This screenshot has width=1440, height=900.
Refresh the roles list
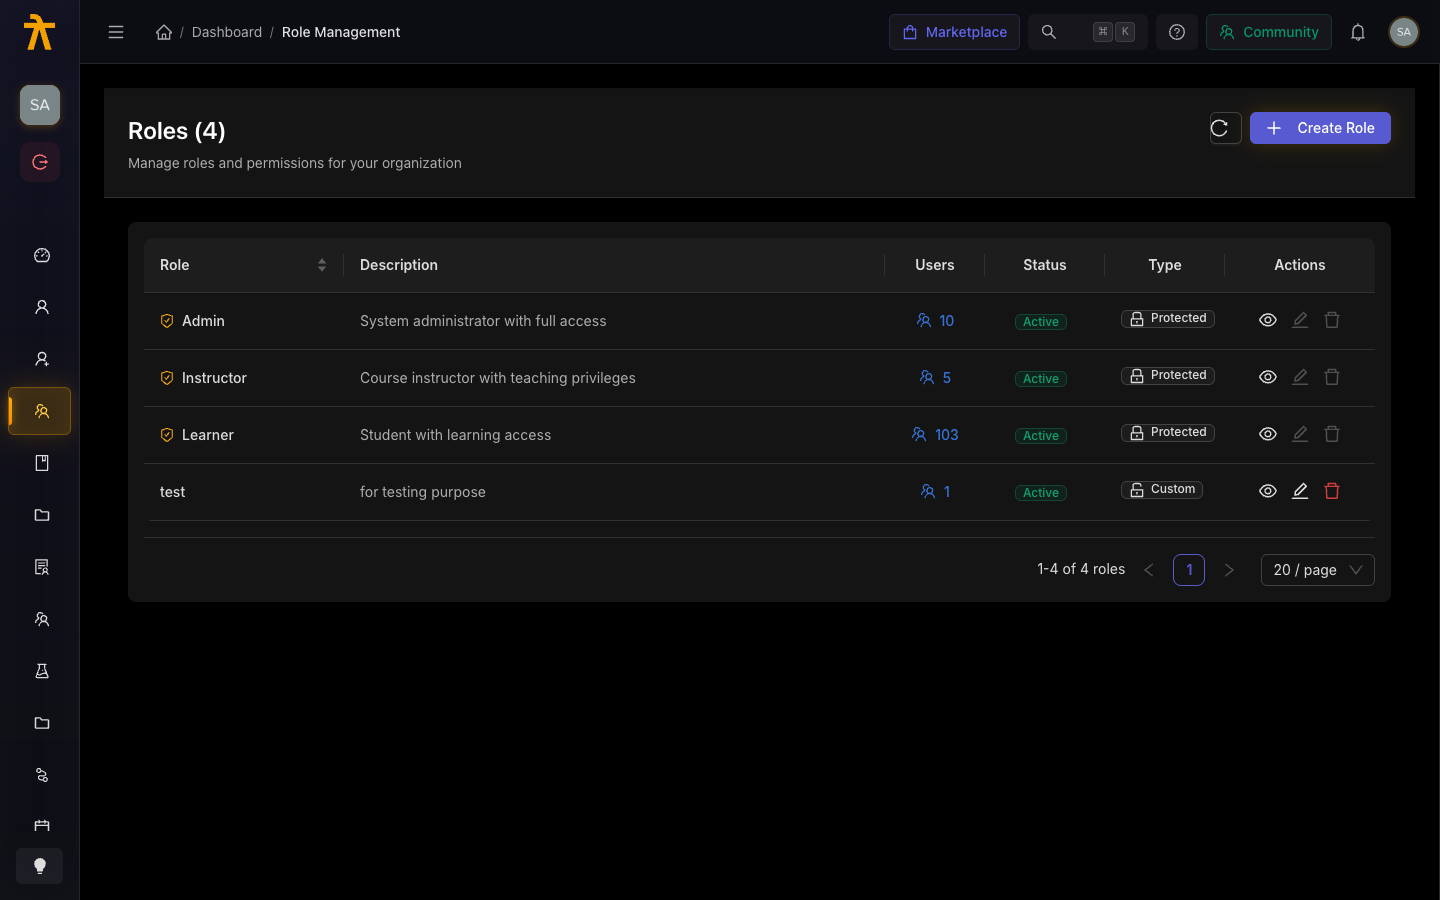coord(1225,128)
